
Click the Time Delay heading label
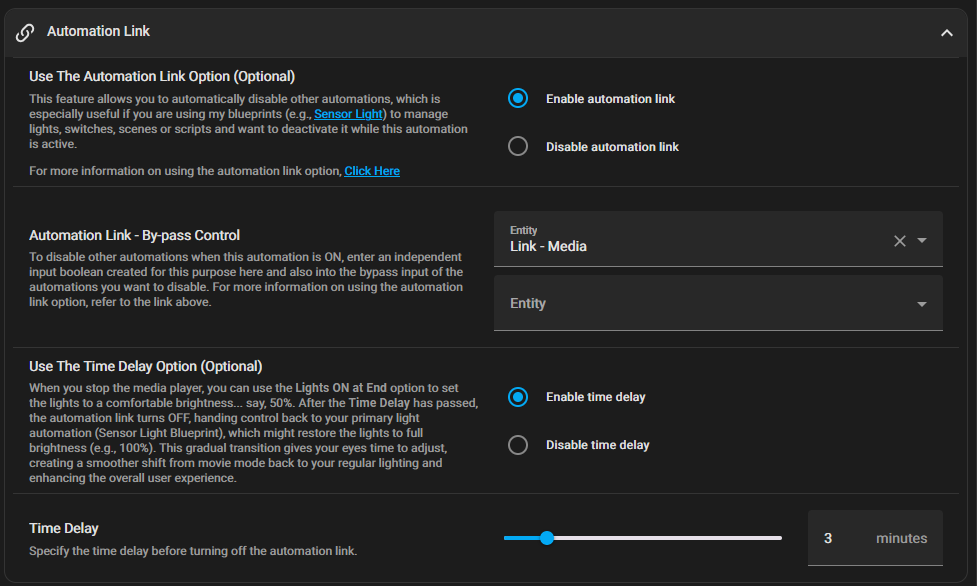tap(64, 529)
